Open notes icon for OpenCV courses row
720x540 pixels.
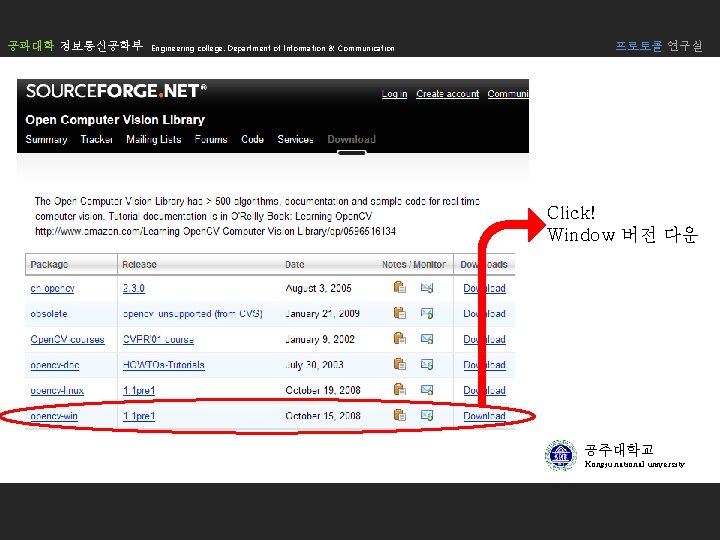399,339
